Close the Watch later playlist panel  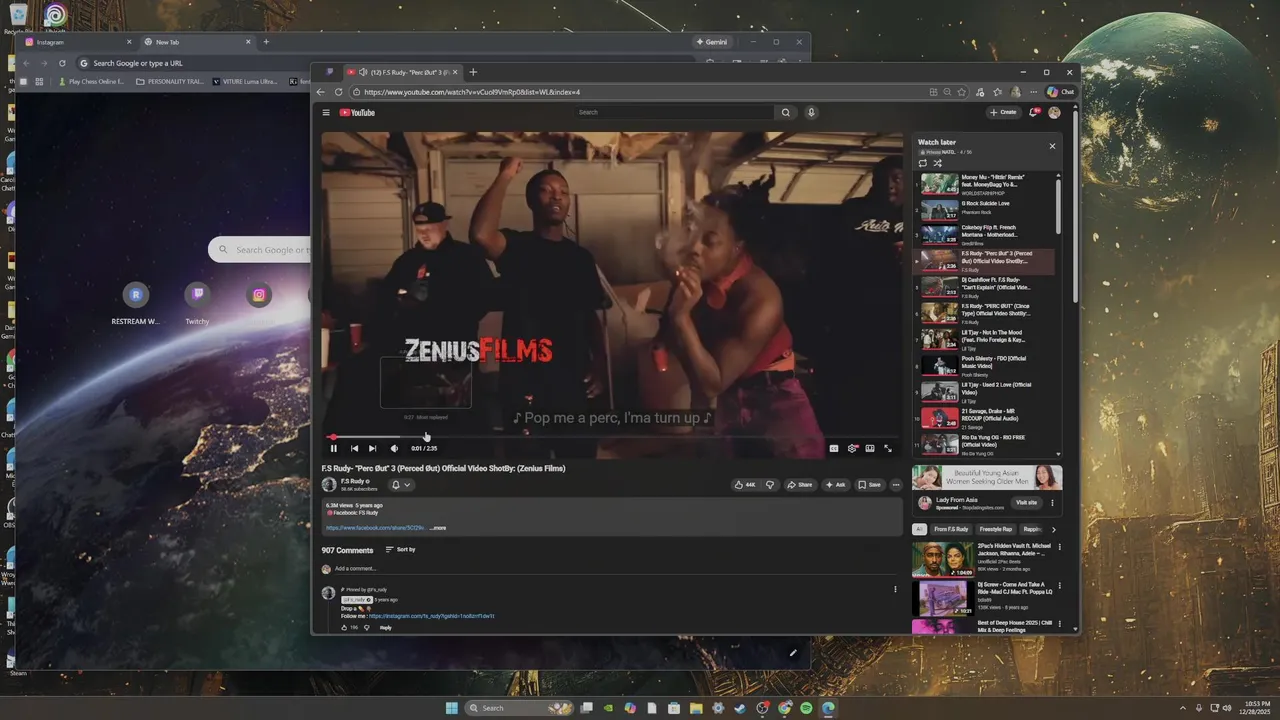[1052, 146]
